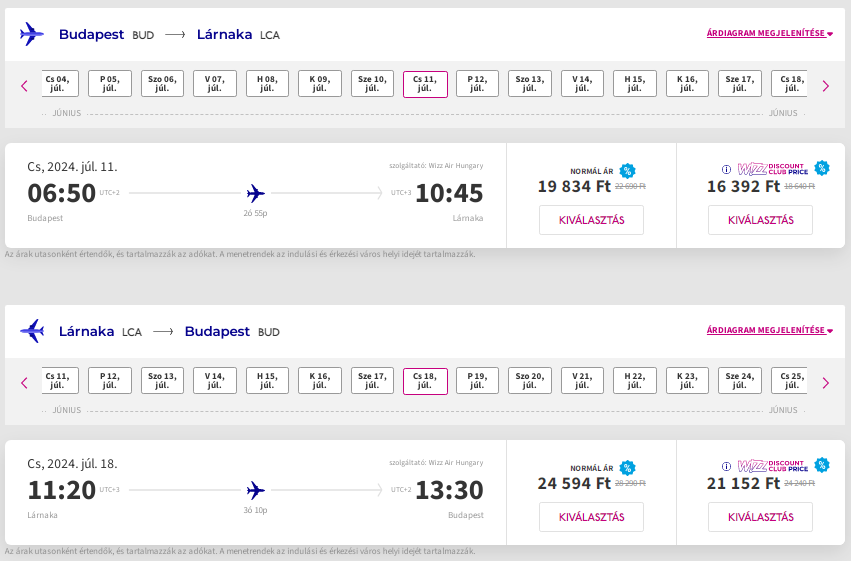Select outbound date Sze 10, júl.
851x561 pixels.
pos(372,84)
